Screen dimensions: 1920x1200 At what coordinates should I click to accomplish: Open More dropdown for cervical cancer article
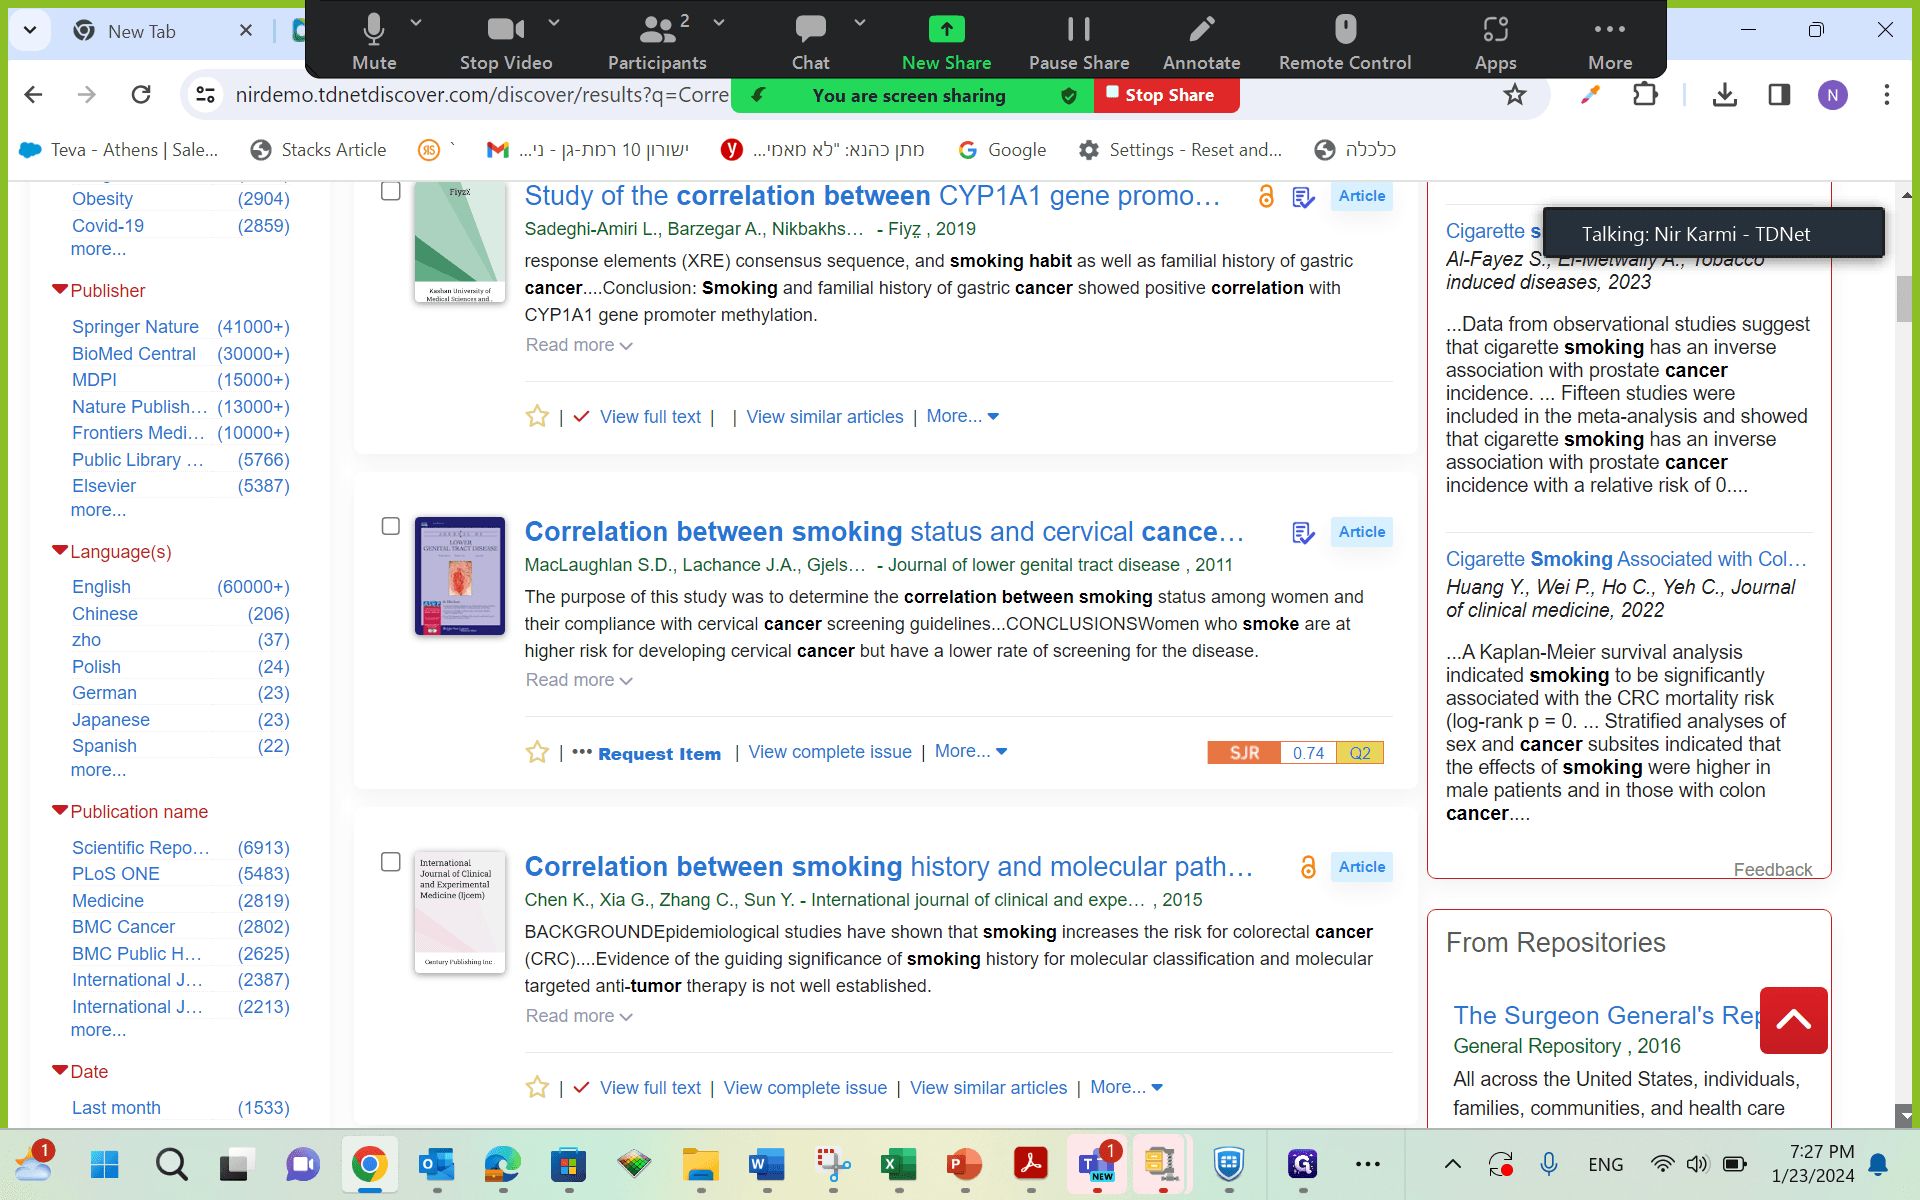(x=970, y=751)
